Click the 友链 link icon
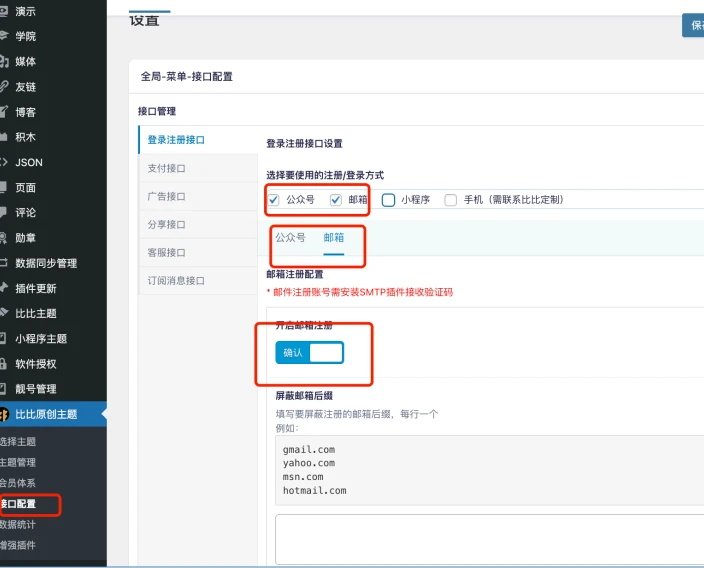 click(4, 86)
